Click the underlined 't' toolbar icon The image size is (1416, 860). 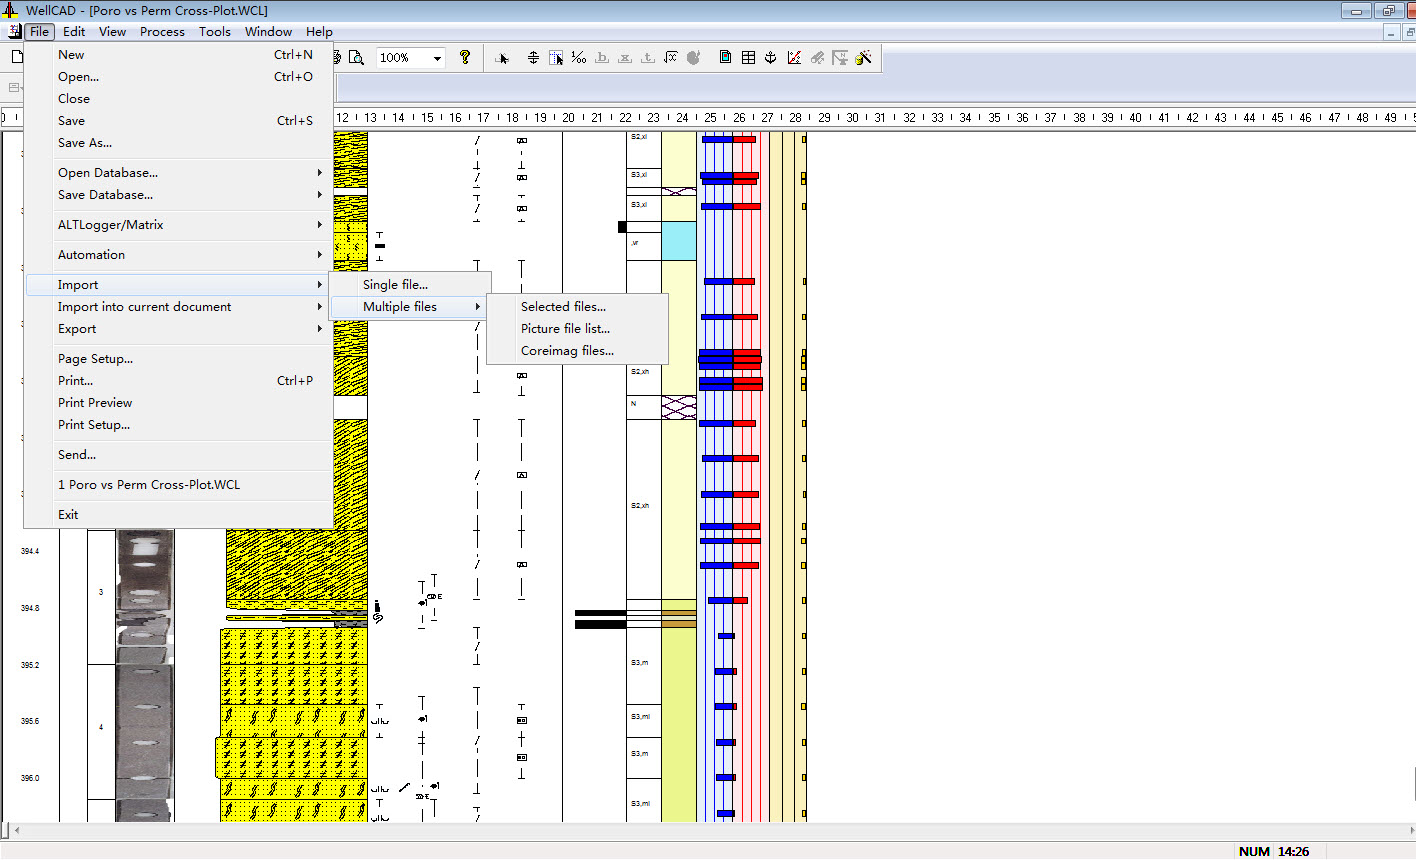648,58
